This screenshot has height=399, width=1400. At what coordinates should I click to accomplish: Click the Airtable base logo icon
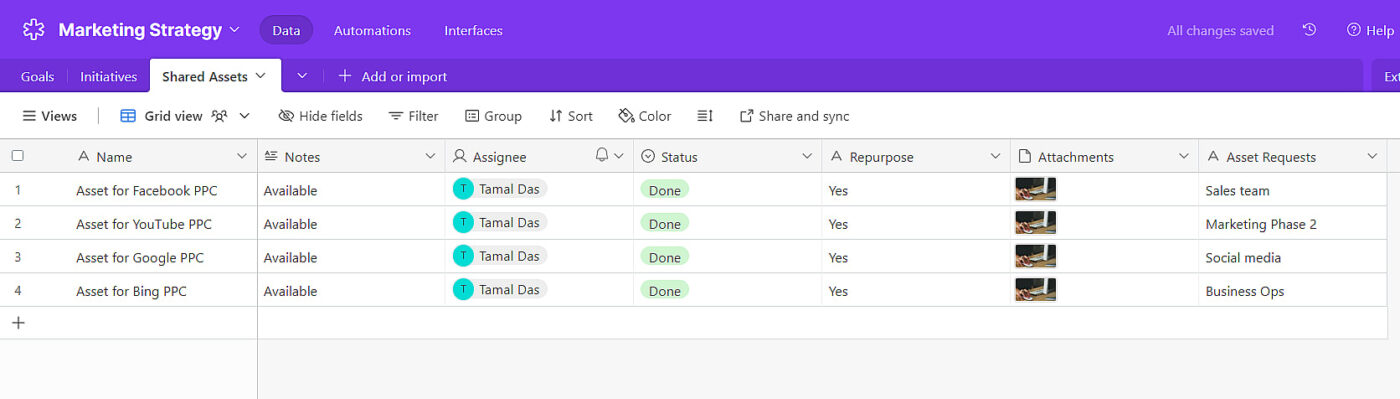point(34,30)
